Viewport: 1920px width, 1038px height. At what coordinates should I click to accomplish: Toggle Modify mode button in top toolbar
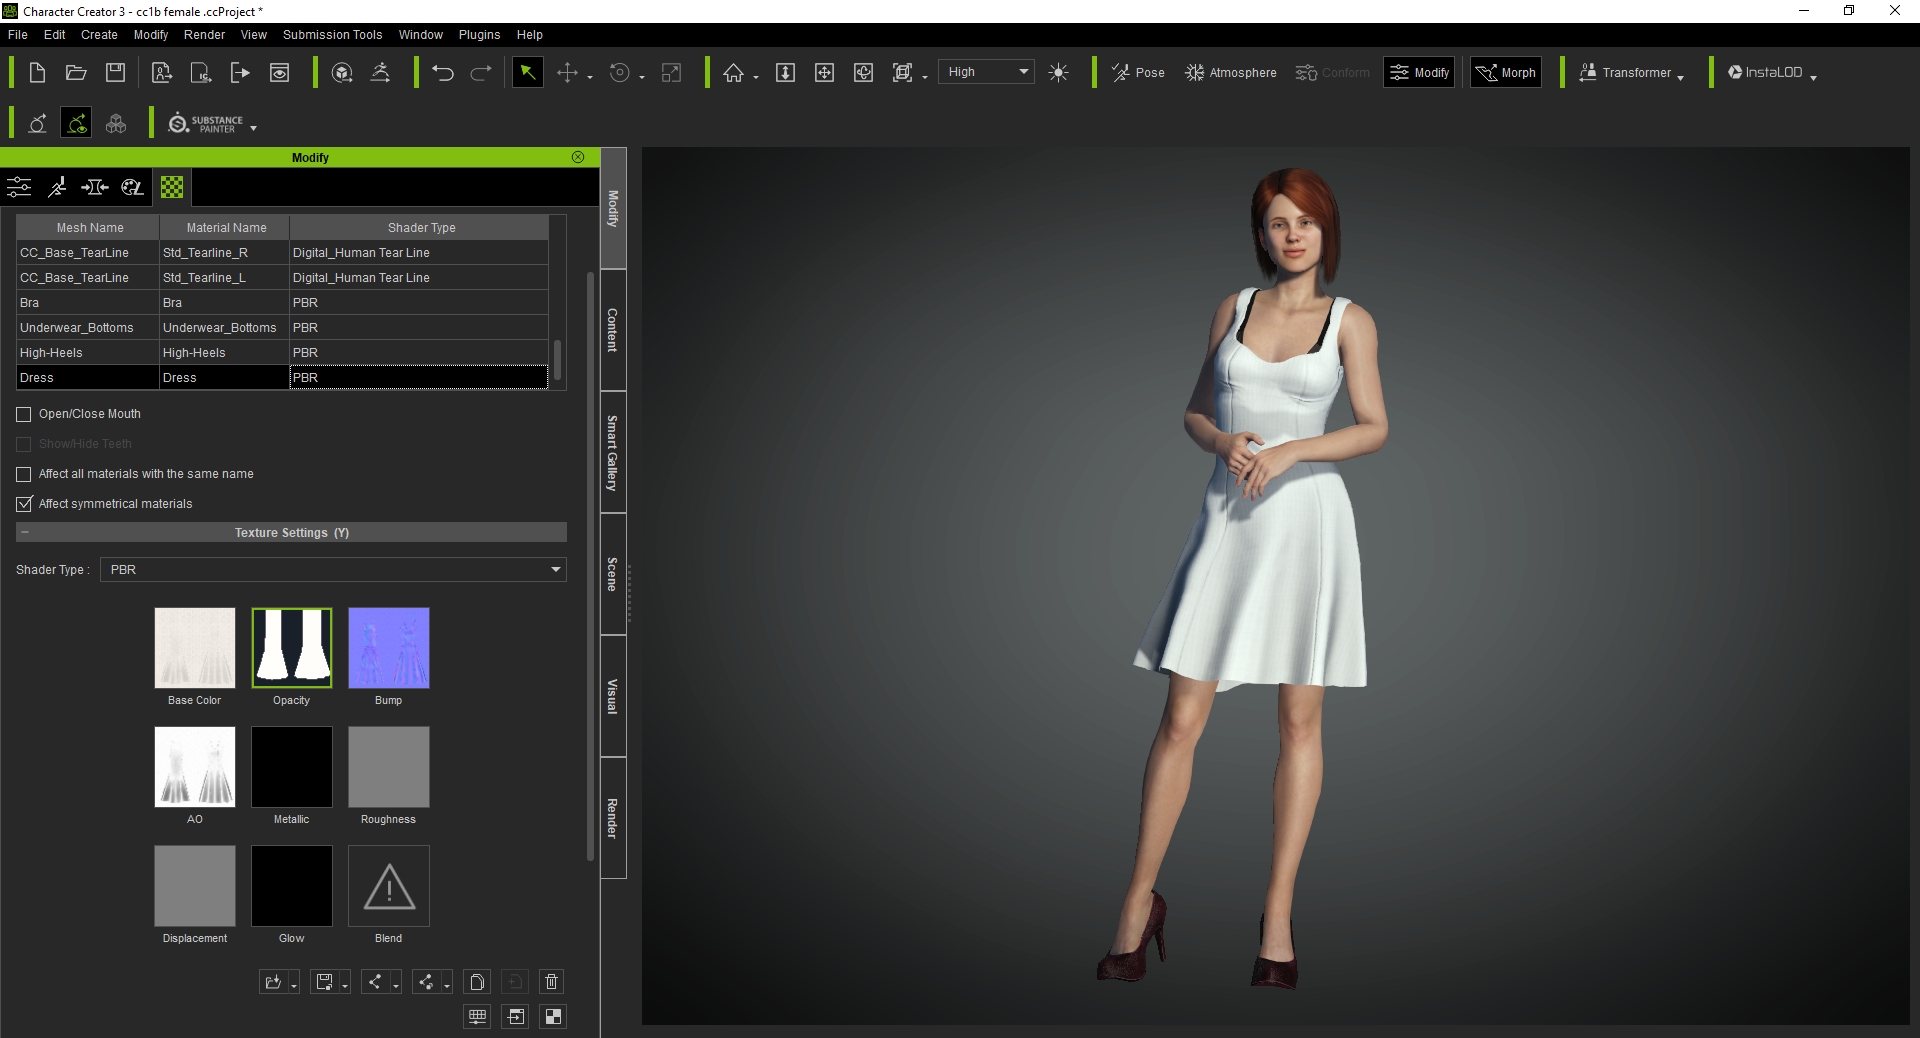(1419, 72)
